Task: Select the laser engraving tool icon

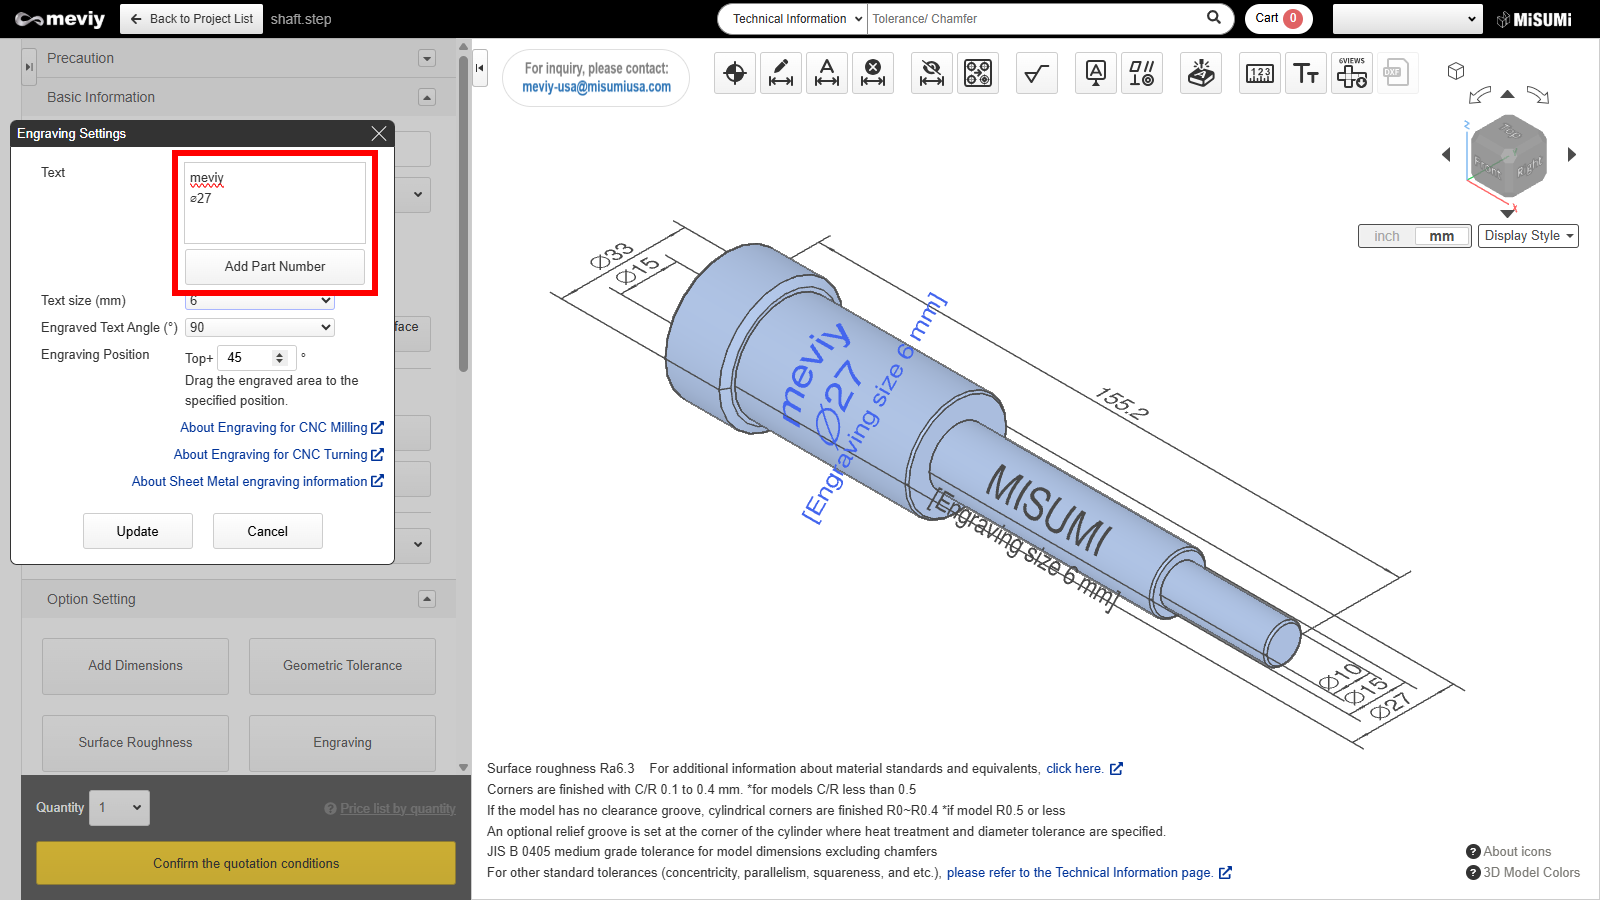Action: (1201, 73)
